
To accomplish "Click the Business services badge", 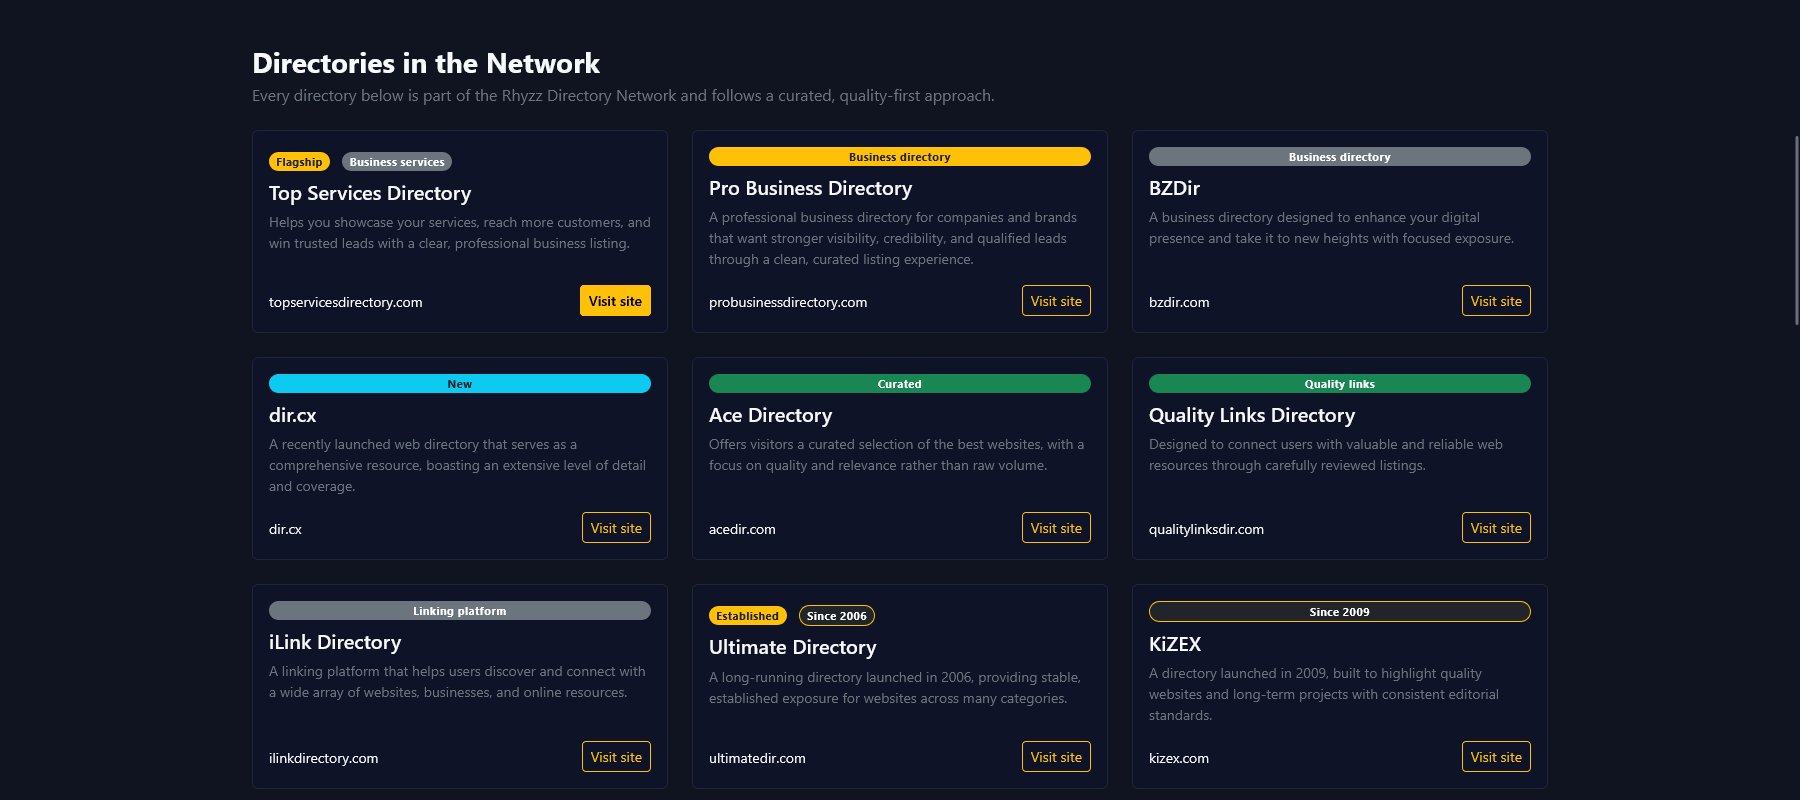I will point(396,161).
